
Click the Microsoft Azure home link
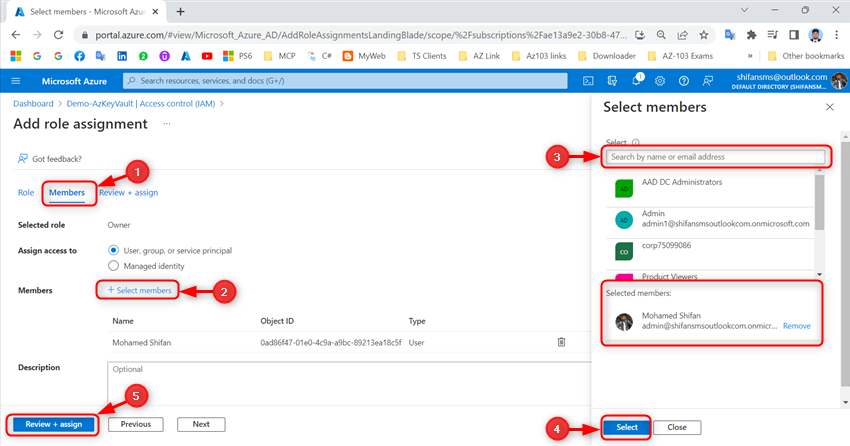pos(74,81)
